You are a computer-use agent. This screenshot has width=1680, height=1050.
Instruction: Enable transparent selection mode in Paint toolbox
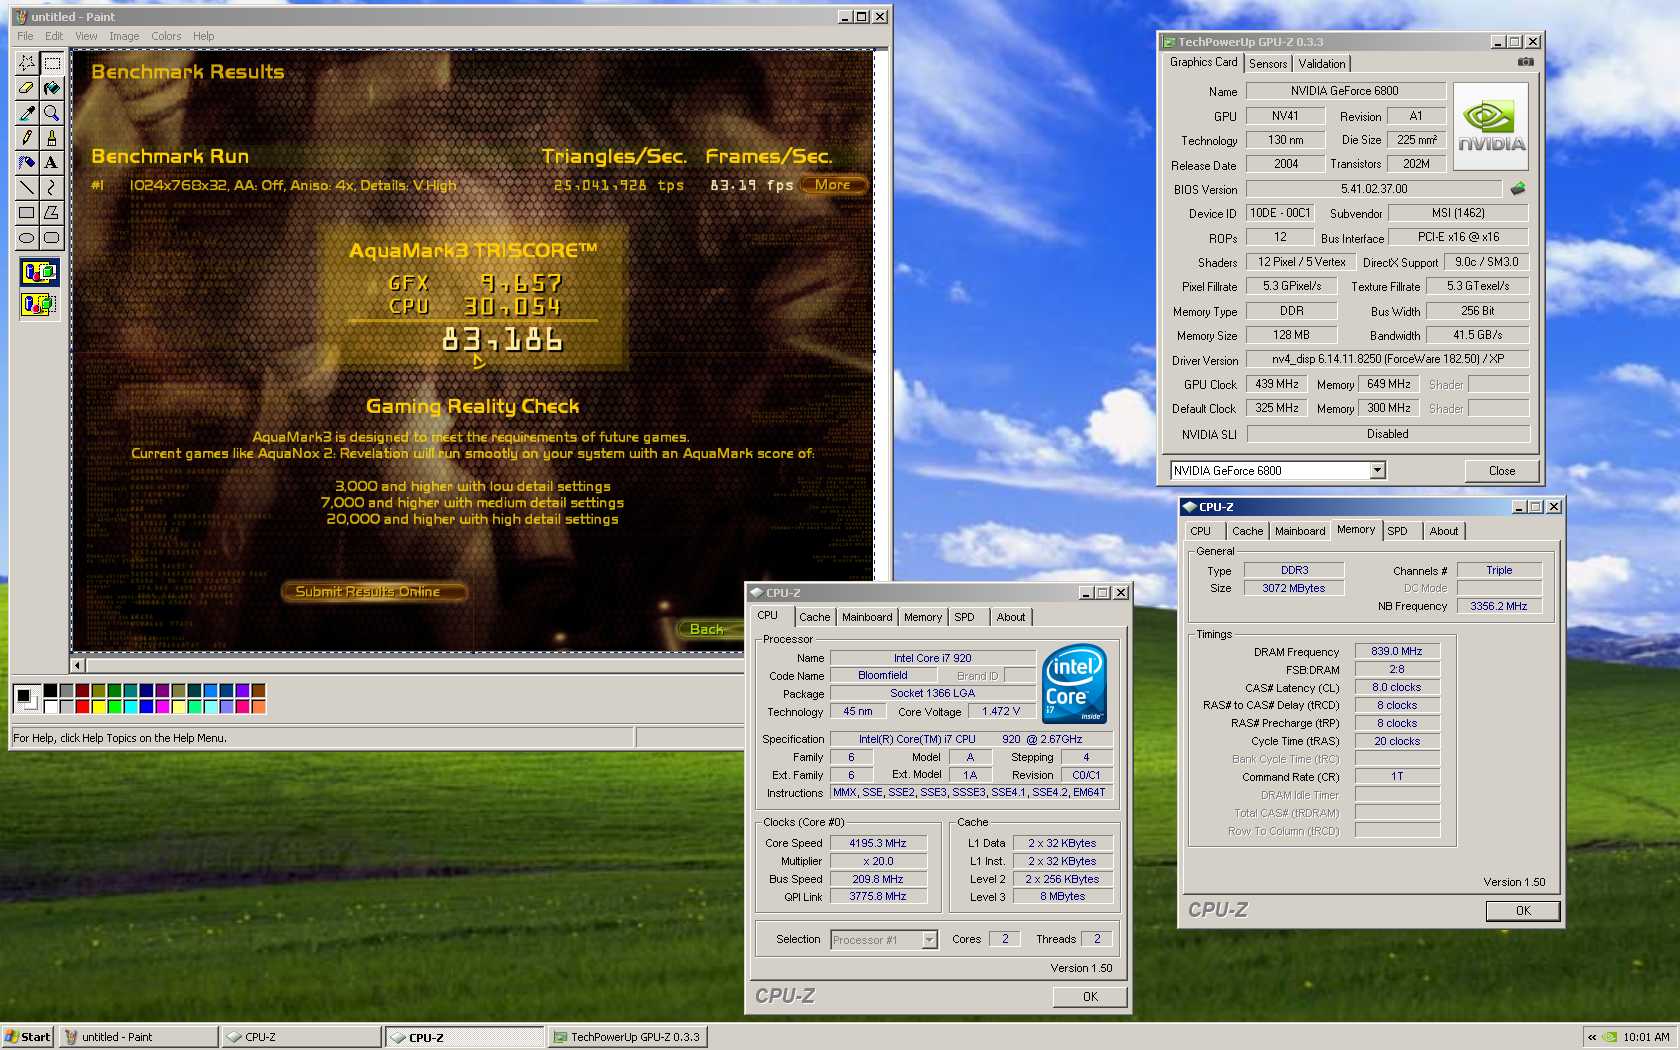point(39,304)
